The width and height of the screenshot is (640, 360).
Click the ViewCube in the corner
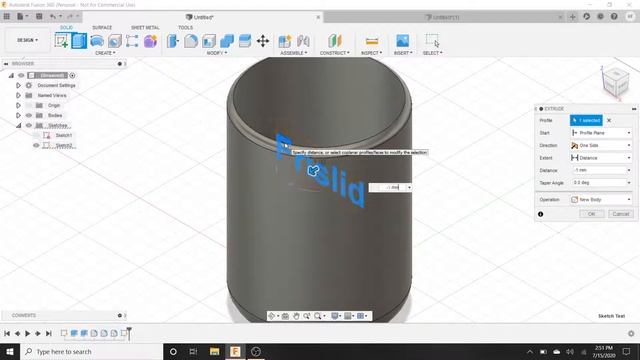(x=615, y=82)
